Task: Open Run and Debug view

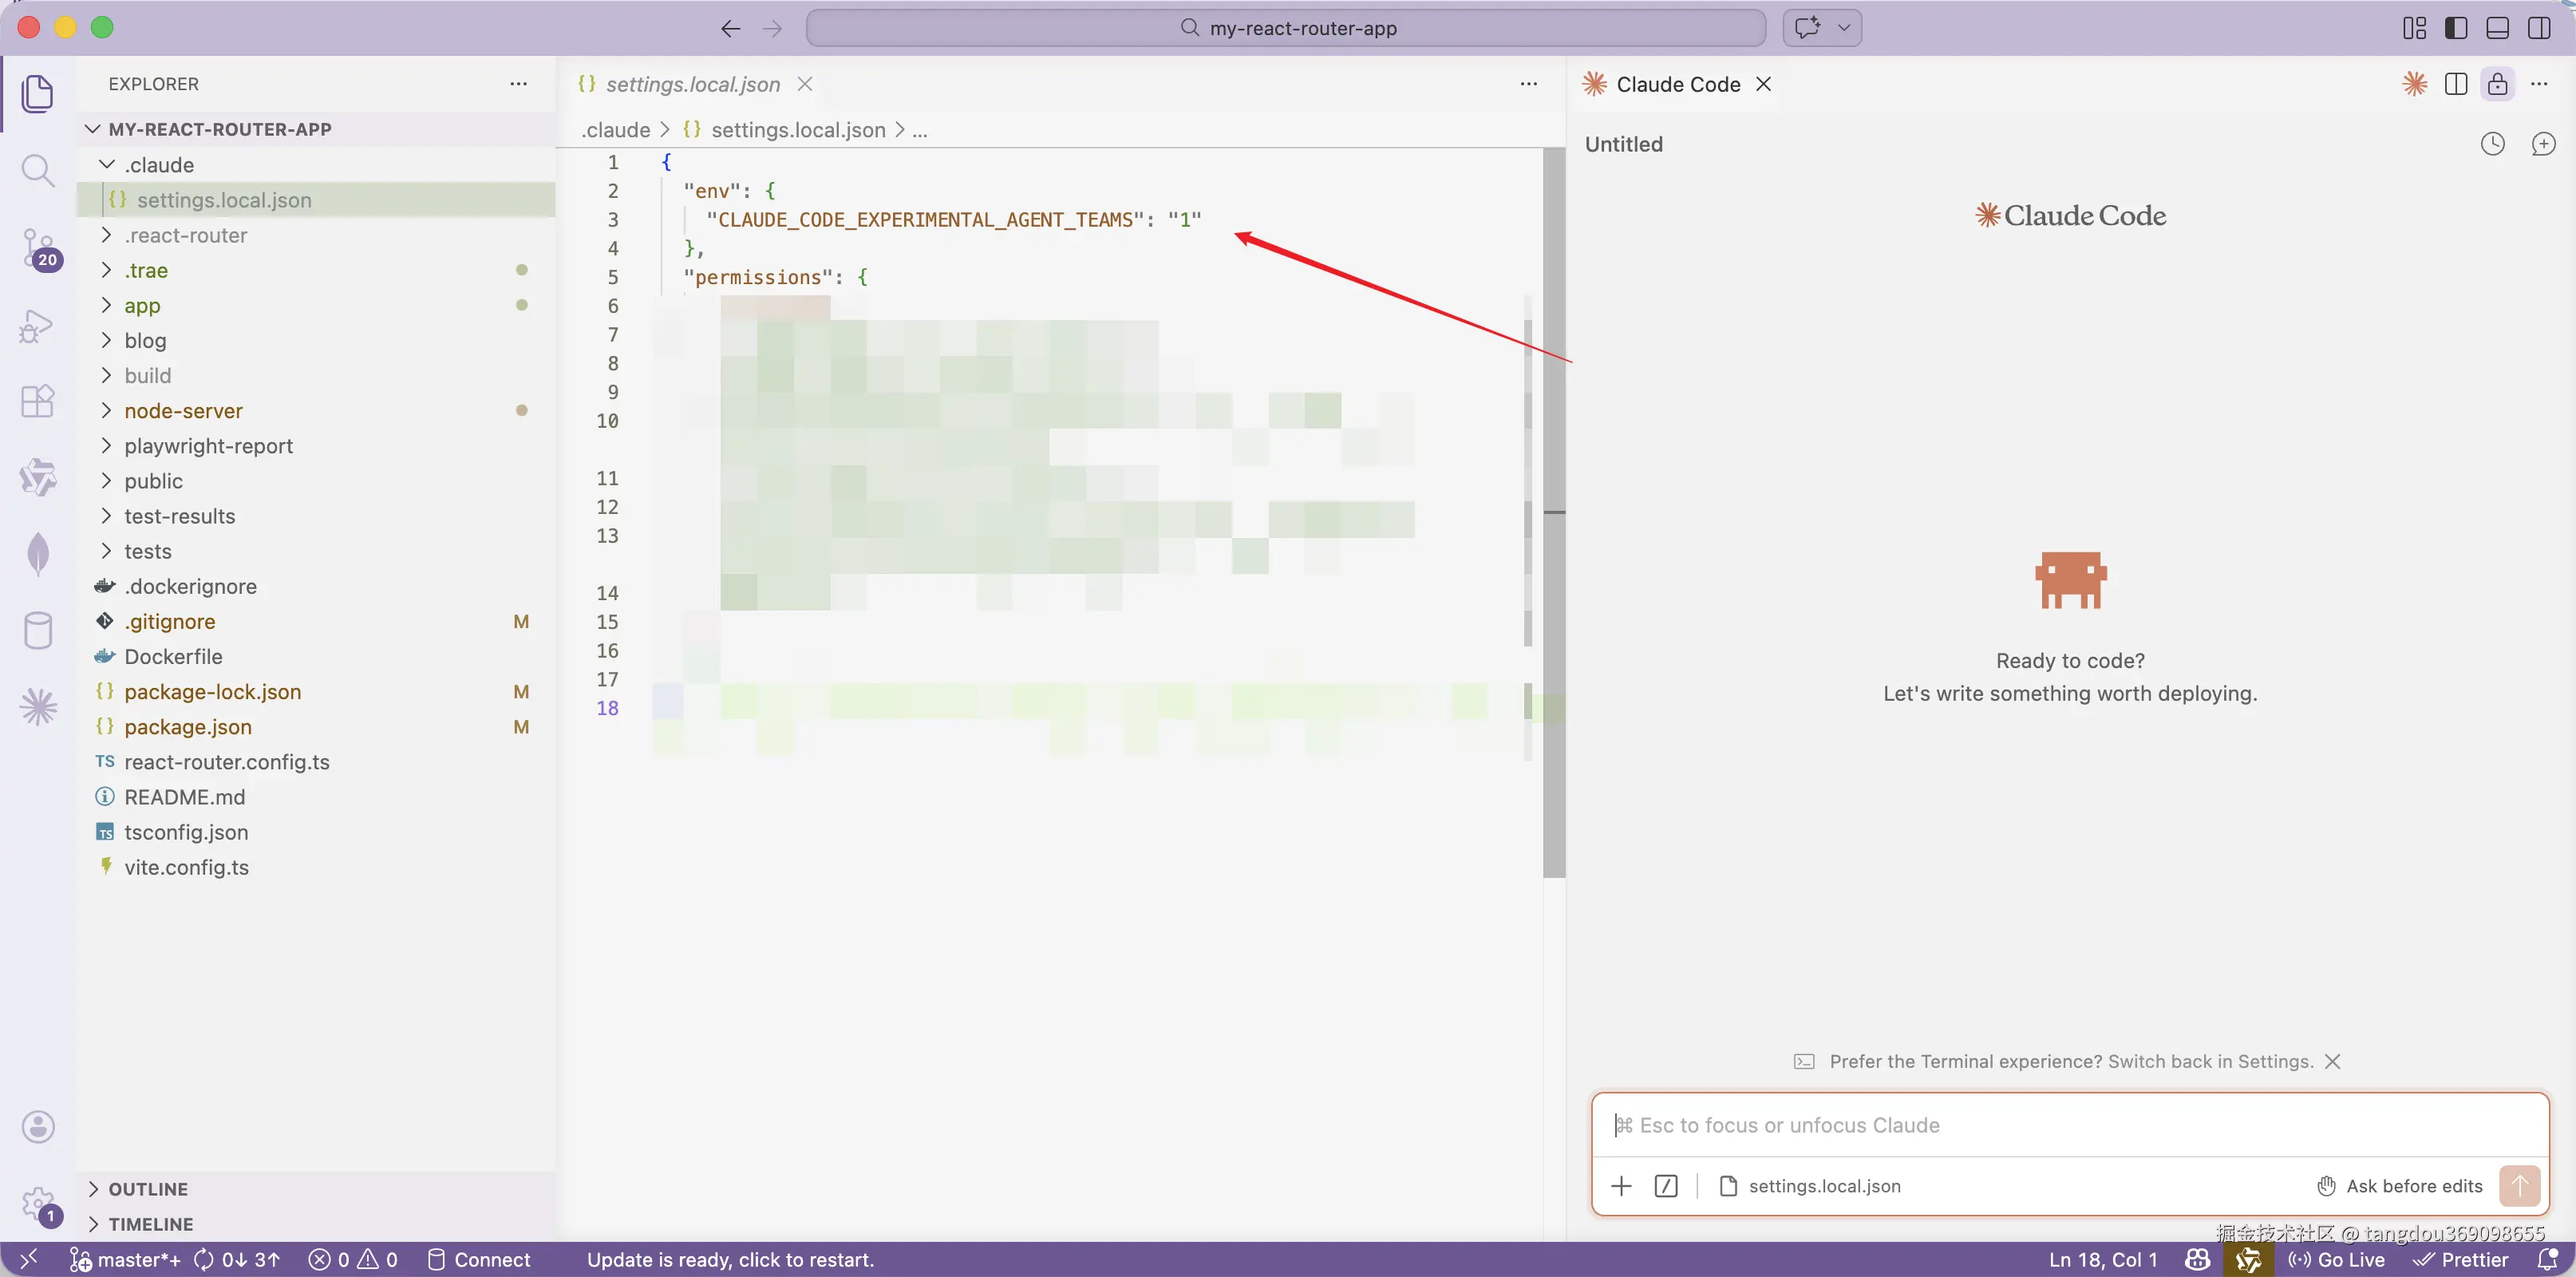Action: 37,326
